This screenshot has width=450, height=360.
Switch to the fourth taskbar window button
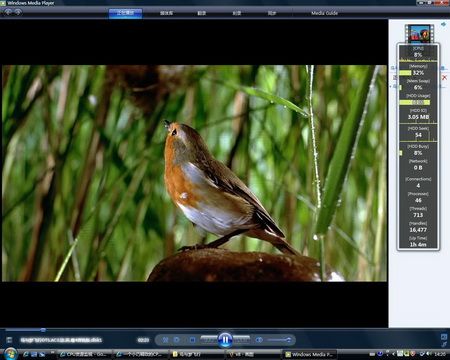(253, 354)
